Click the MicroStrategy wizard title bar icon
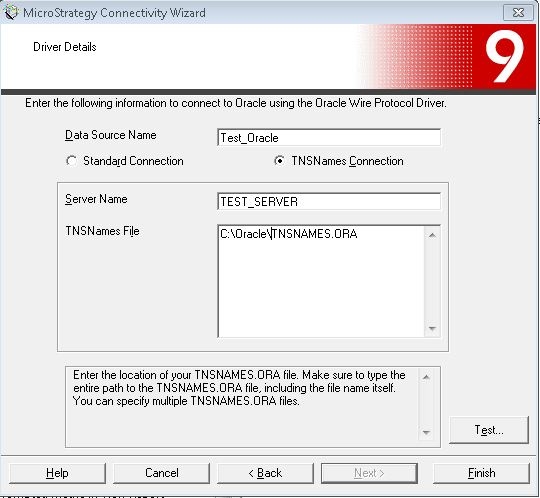Viewport: 540px width, 498px height. point(11,12)
